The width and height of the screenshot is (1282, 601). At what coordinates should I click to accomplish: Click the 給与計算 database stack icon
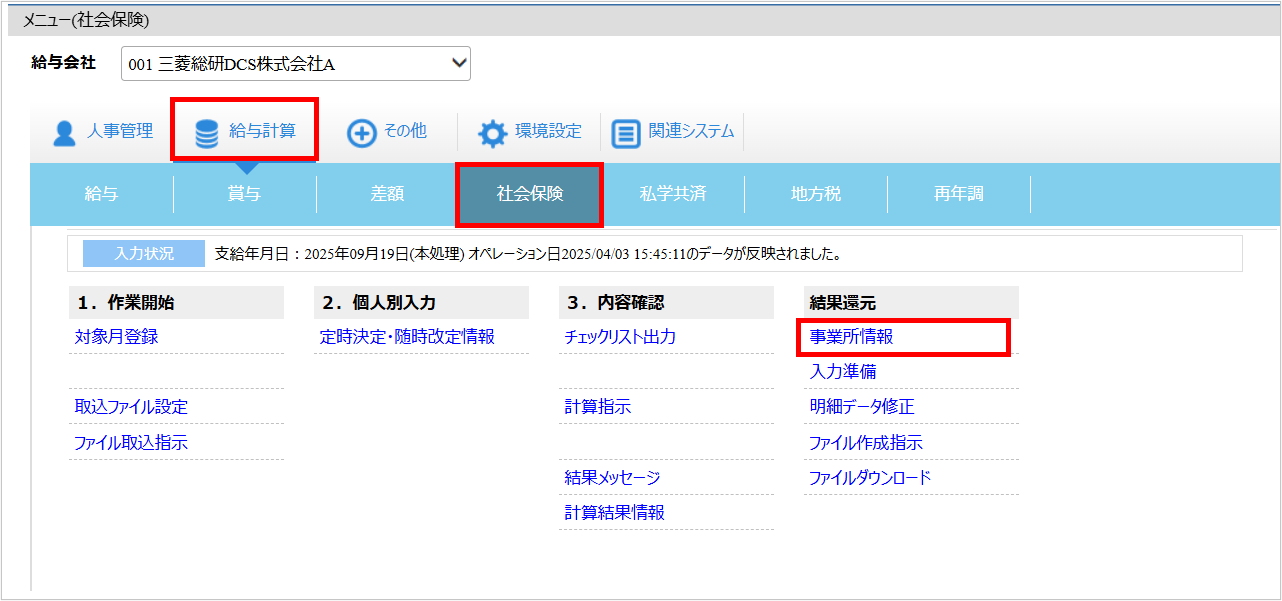click(x=207, y=134)
